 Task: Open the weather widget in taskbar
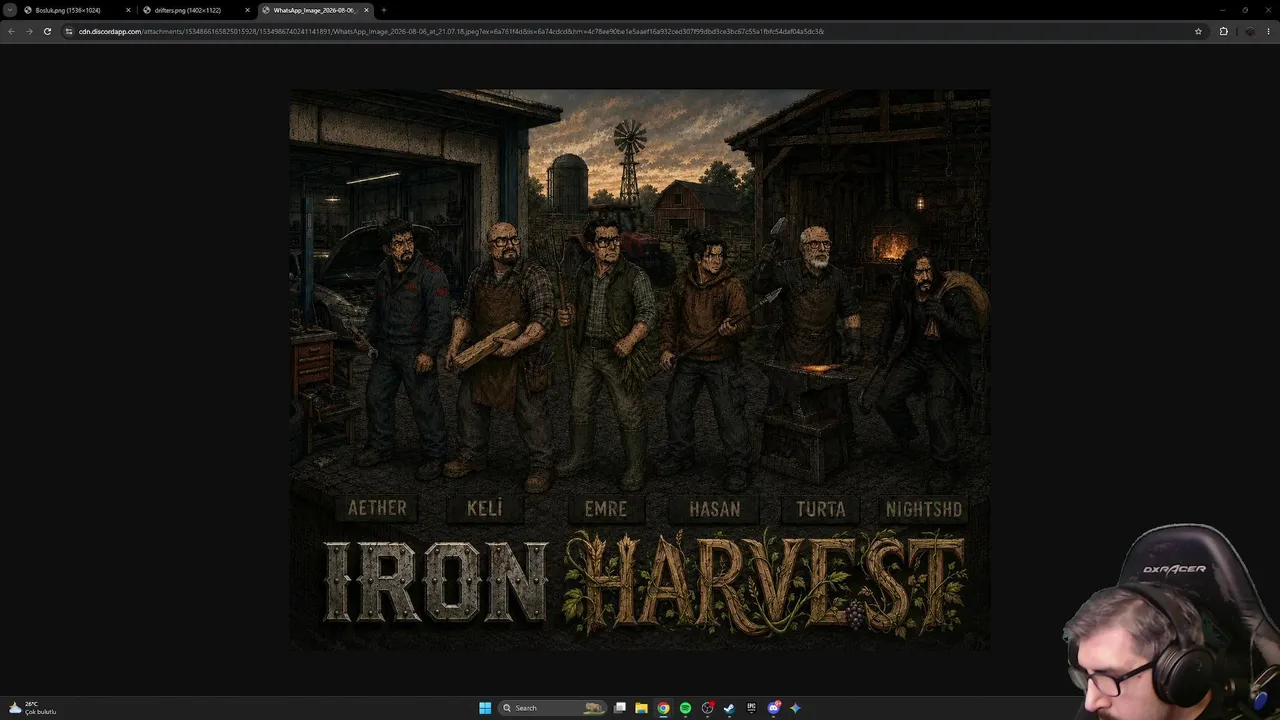click(x=33, y=708)
